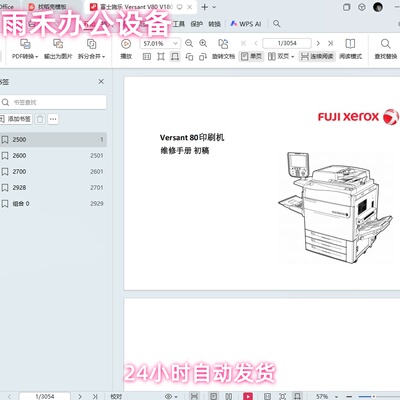The width and height of the screenshot is (400, 400).
Task: Click the status bar next page arrow
Action: click(80, 396)
